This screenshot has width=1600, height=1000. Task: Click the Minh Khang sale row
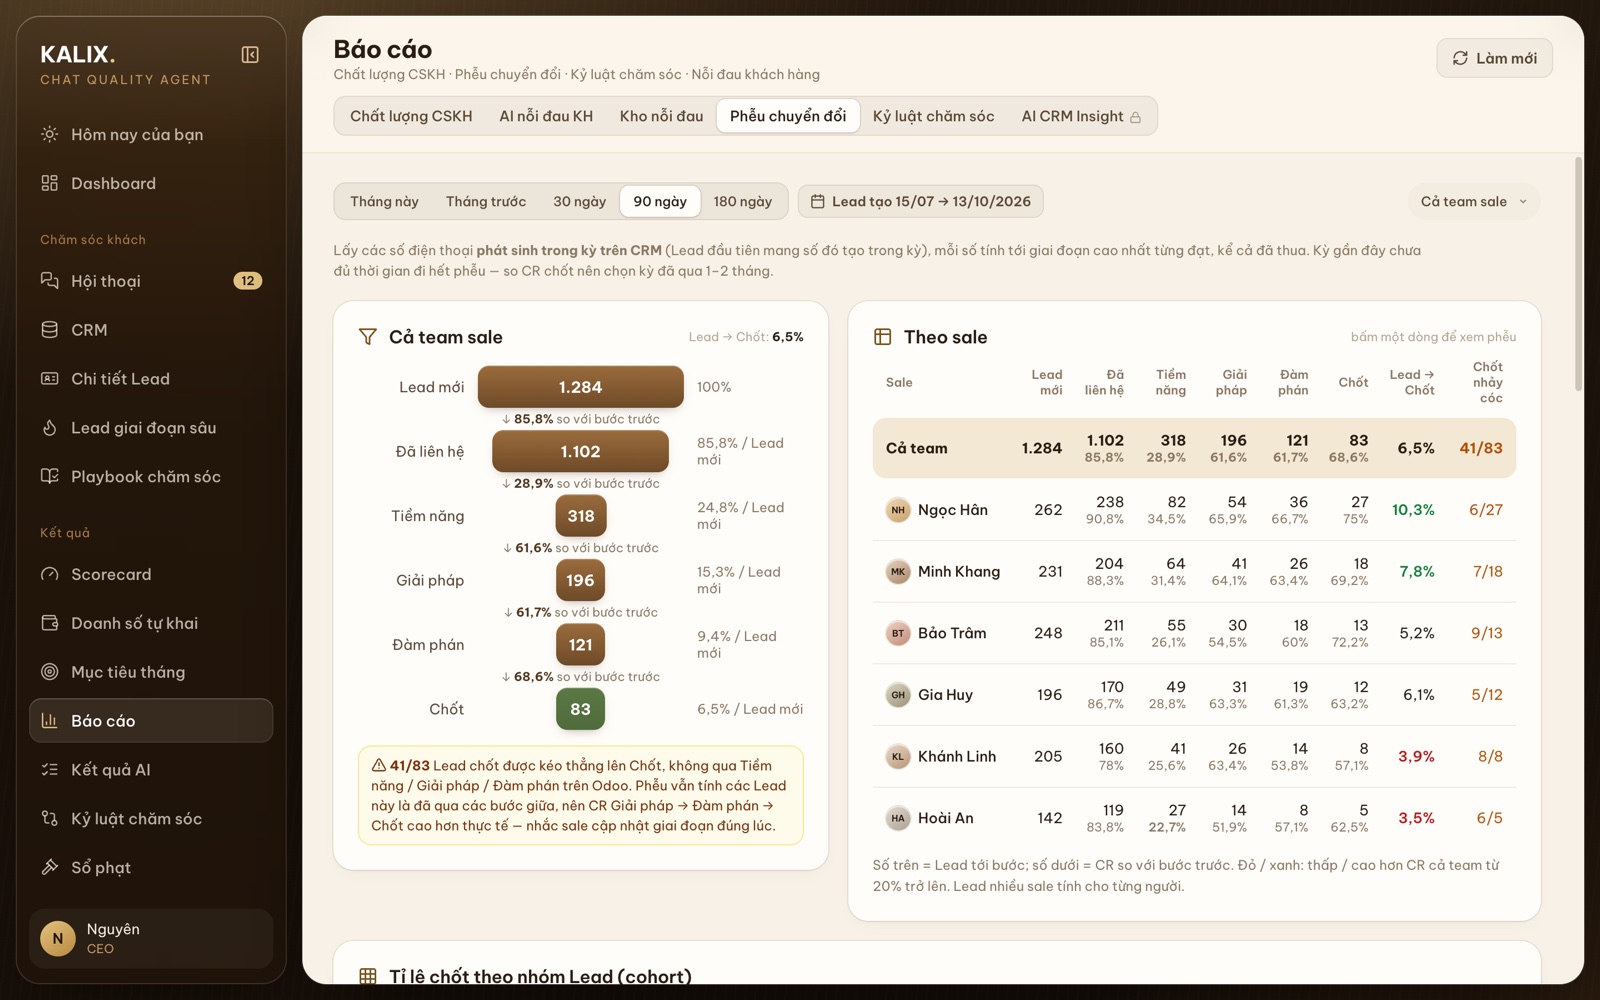1194,572
